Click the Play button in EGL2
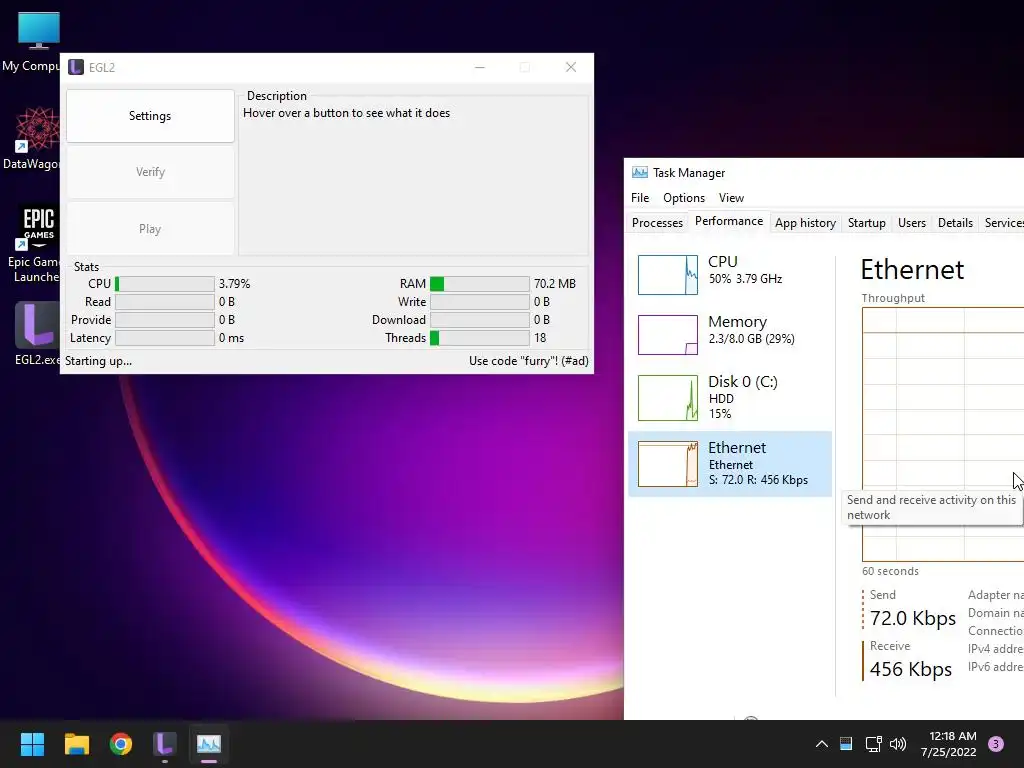This screenshot has height=768, width=1024. 150,229
